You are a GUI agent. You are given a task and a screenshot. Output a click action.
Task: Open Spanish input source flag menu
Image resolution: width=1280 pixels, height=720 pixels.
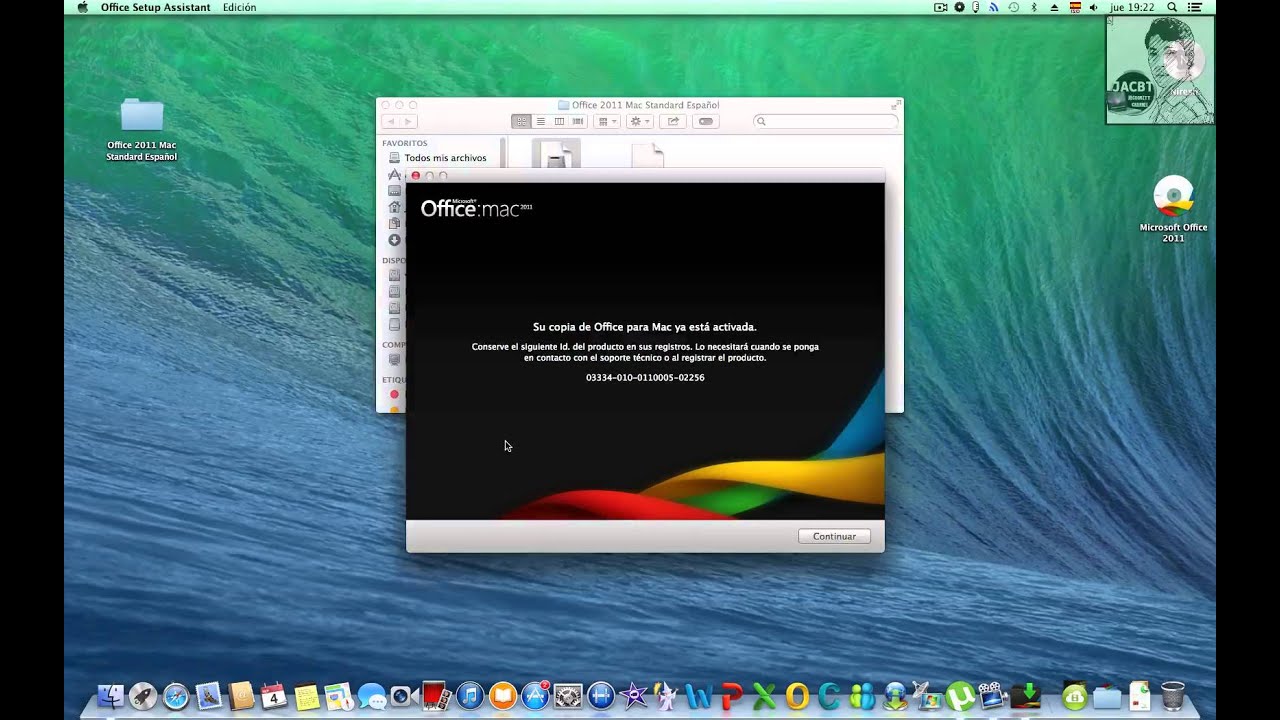click(x=1075, y=7)
